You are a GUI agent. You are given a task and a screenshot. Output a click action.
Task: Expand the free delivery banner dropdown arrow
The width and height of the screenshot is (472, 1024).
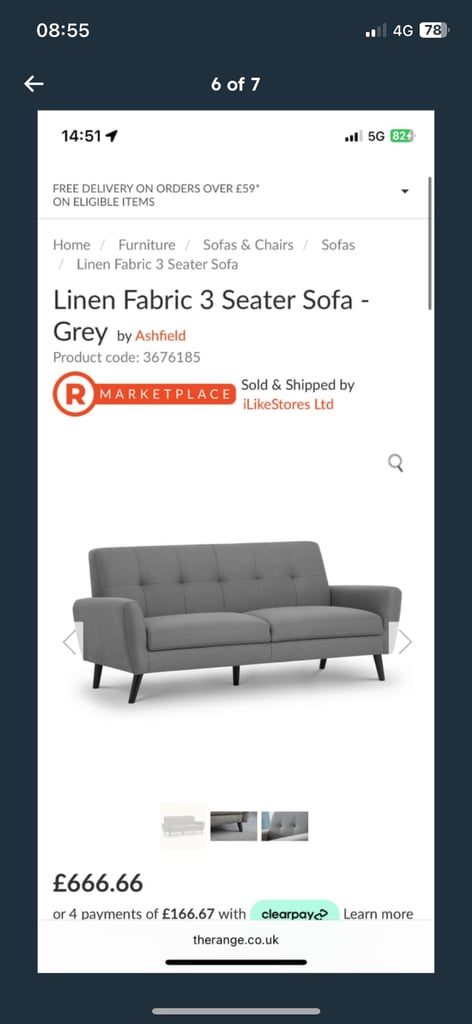(x=405, y=191)
